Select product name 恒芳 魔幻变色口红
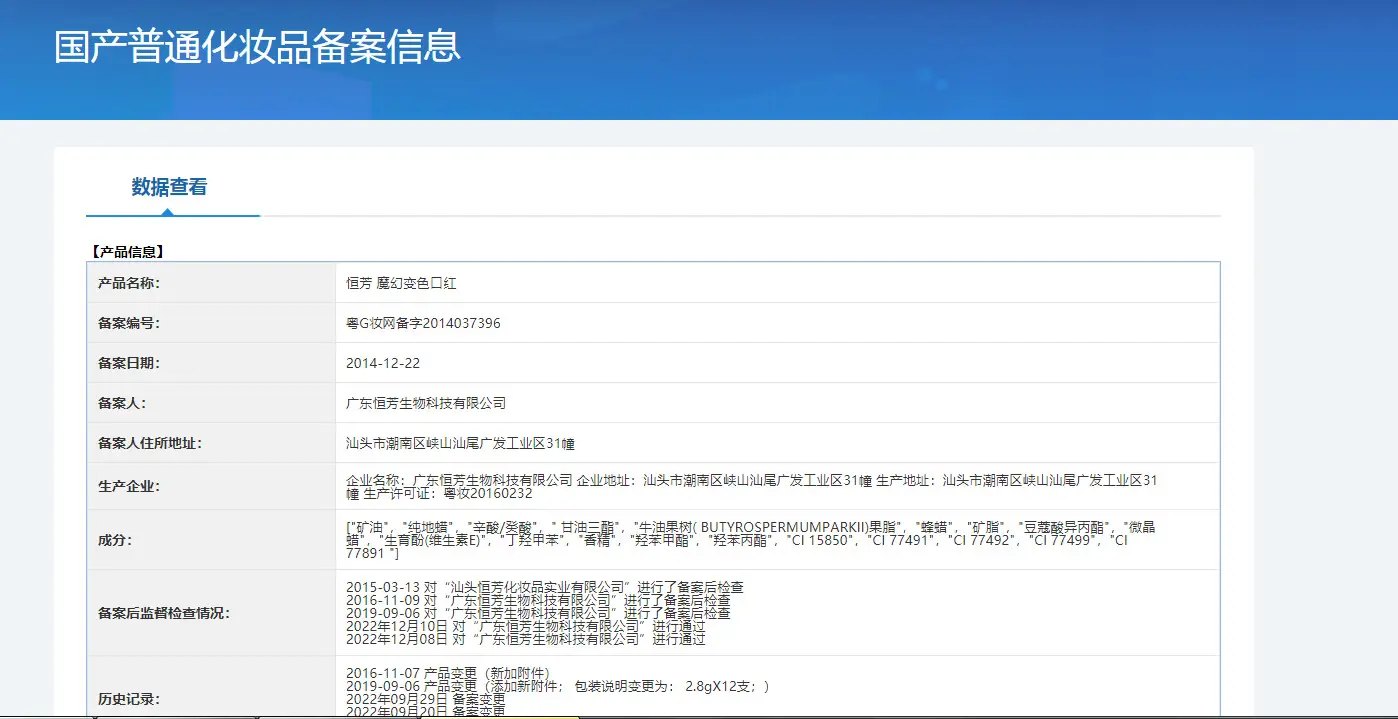 coord(401,283)
